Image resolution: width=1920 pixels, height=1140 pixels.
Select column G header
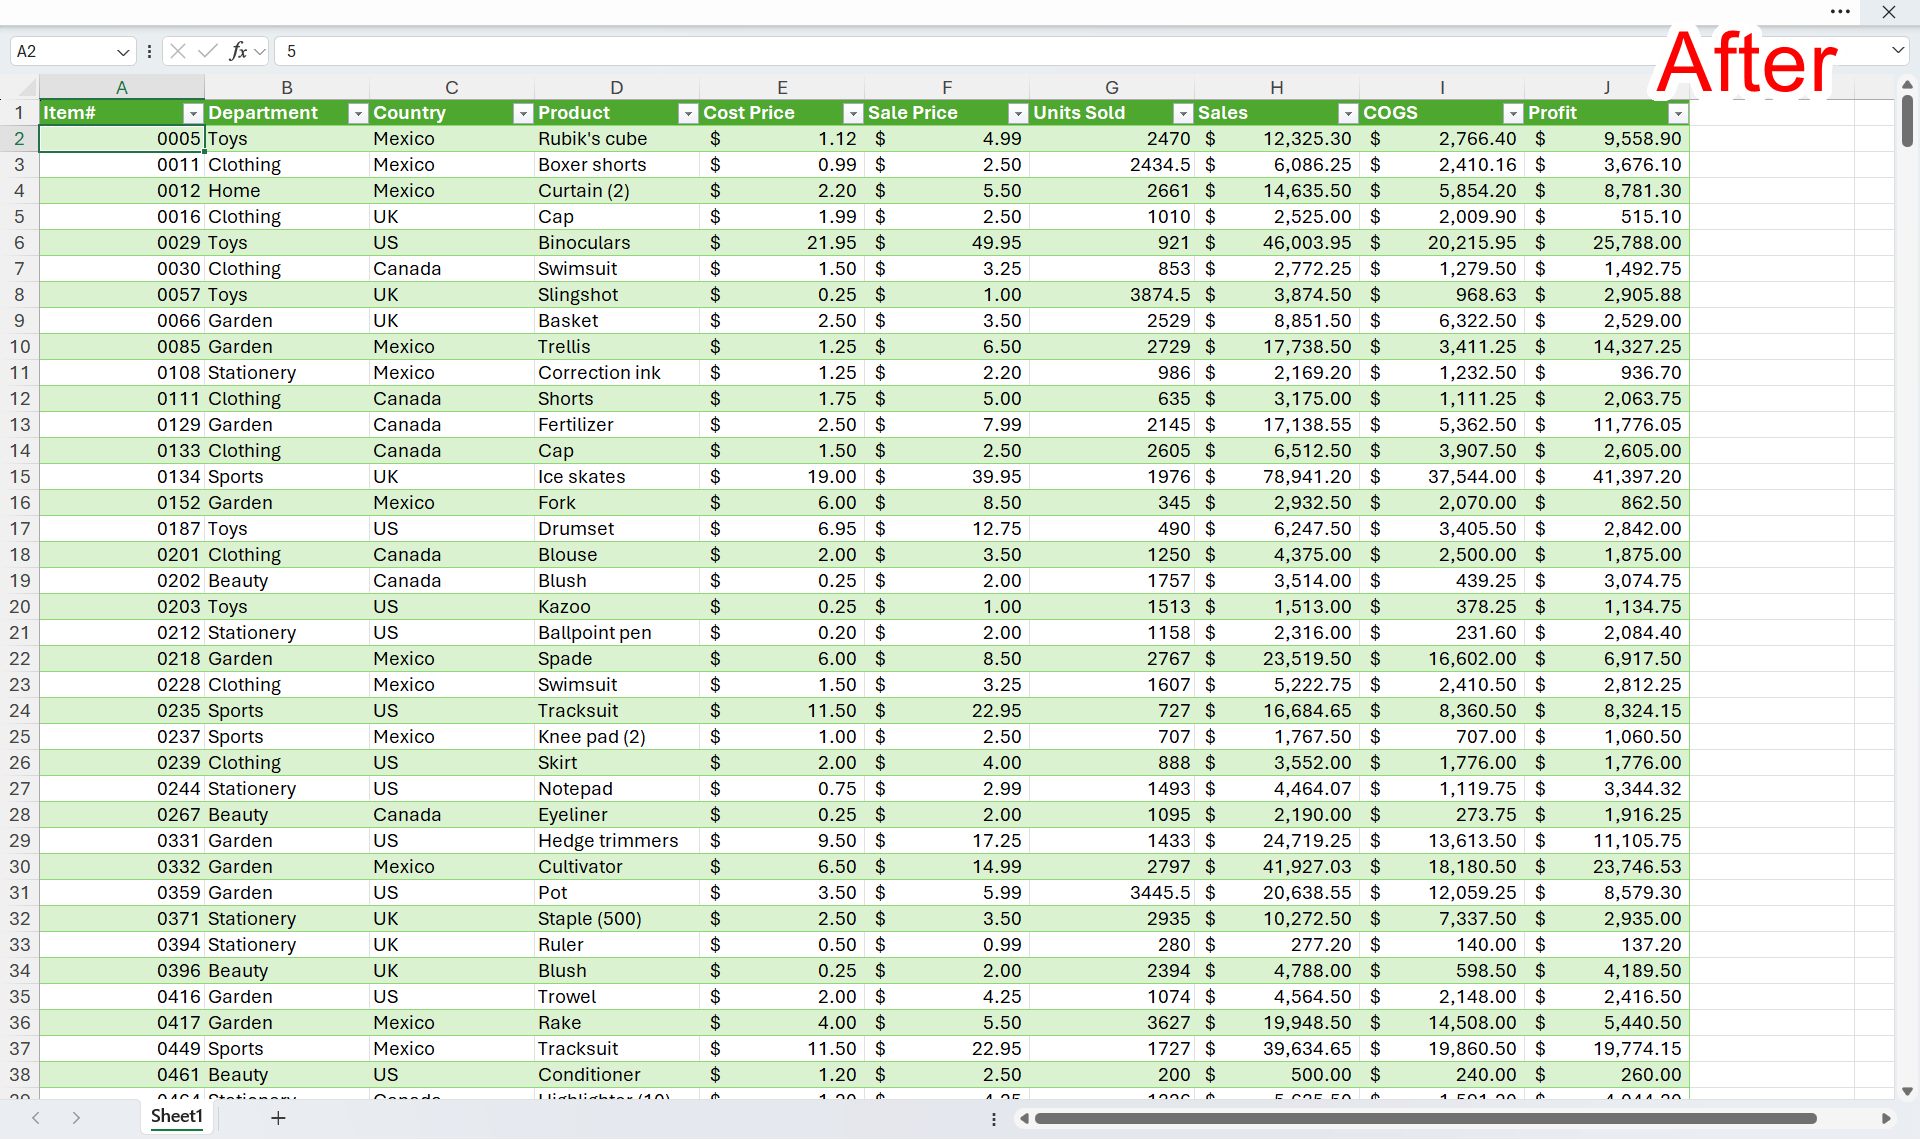click(1112, 88)
